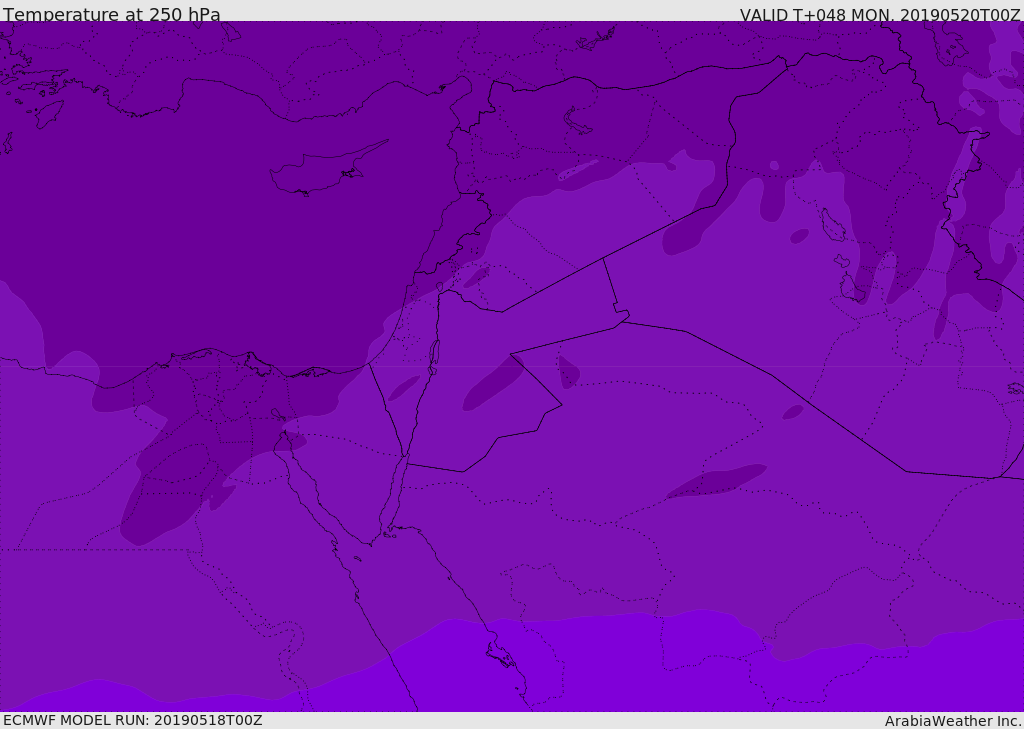
Task: Click the Sea of Galilee outline
Action: [440, 287]
